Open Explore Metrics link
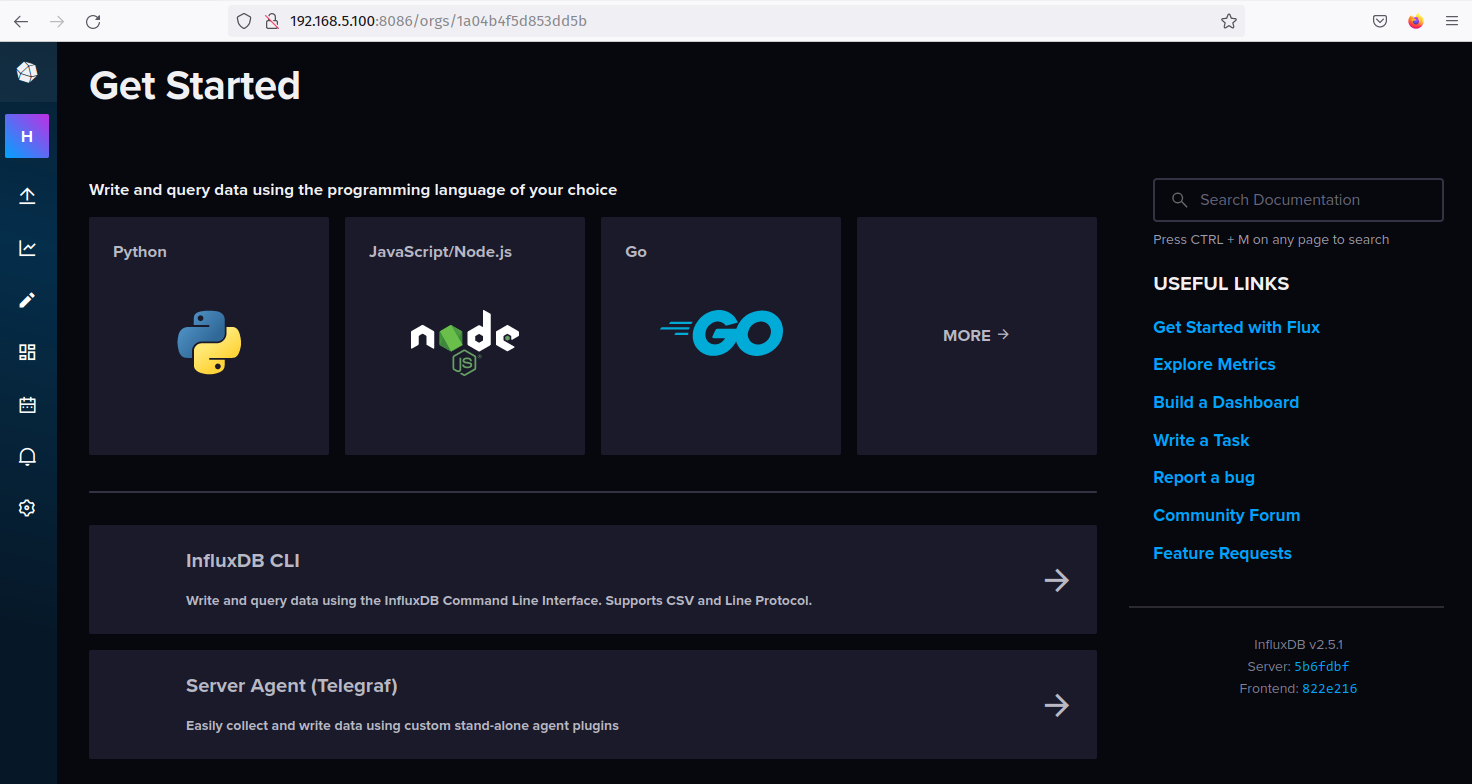The height and width of the screenshot is (784, 1472). (1214, 364)
